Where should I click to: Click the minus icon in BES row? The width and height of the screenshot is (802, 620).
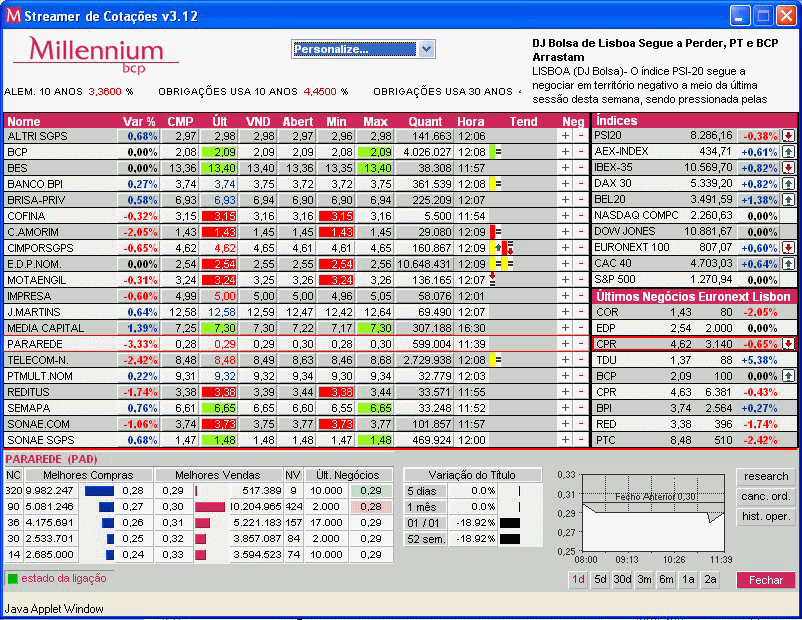tap(581, 168)
